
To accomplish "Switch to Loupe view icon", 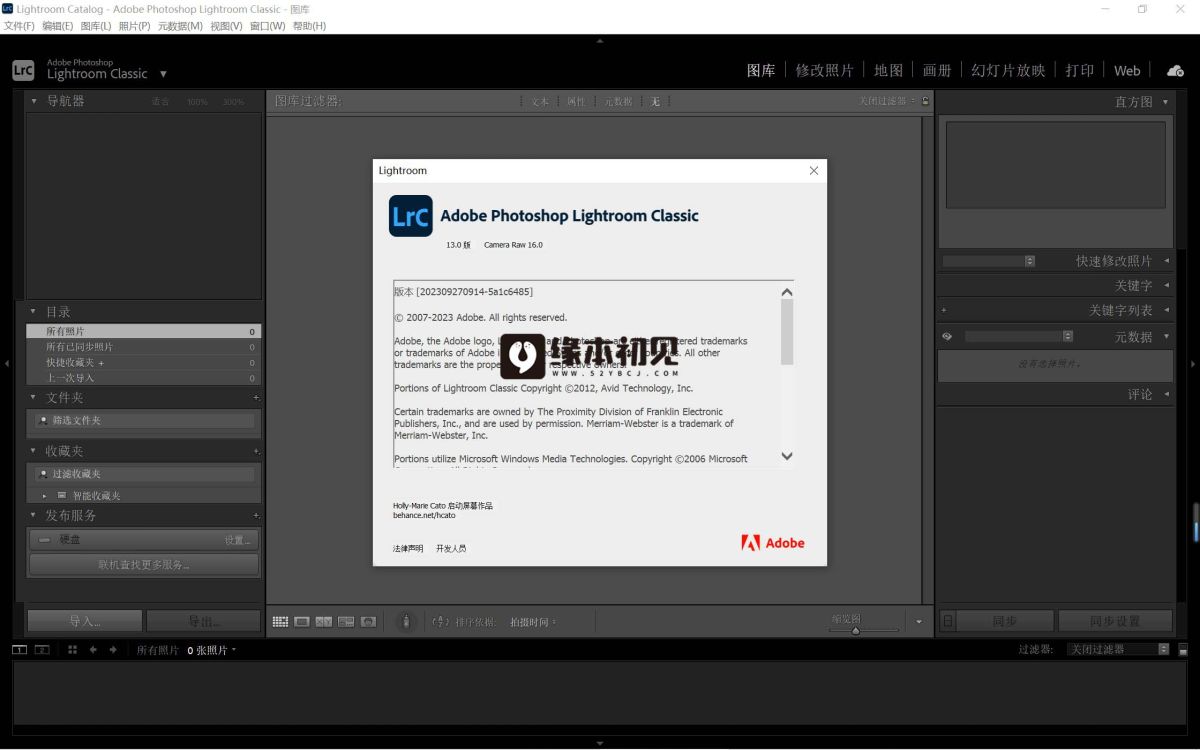I will coord(302,622).
